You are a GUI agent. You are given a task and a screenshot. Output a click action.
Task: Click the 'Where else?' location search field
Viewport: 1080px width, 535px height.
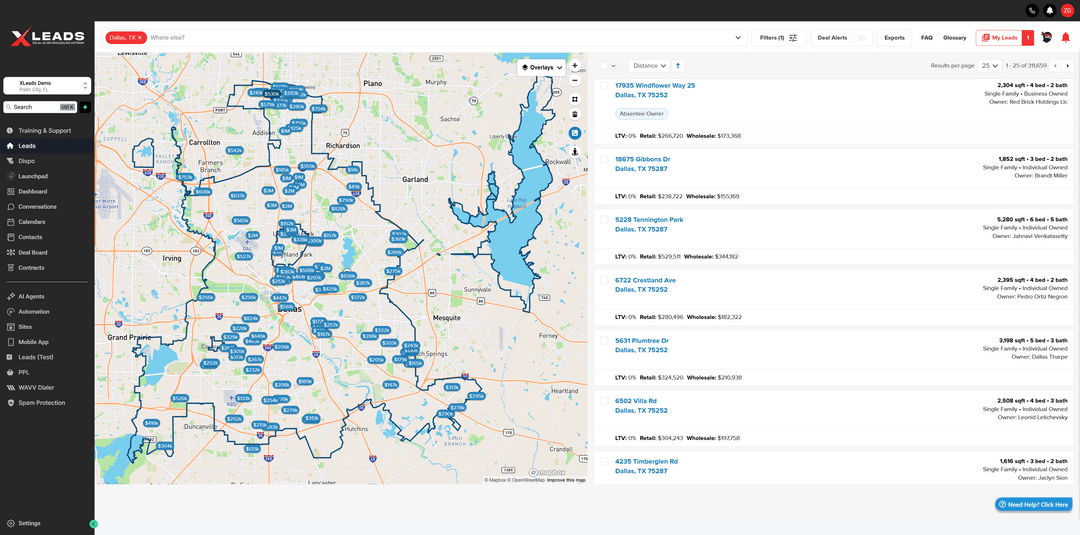(x=440, y=38)
